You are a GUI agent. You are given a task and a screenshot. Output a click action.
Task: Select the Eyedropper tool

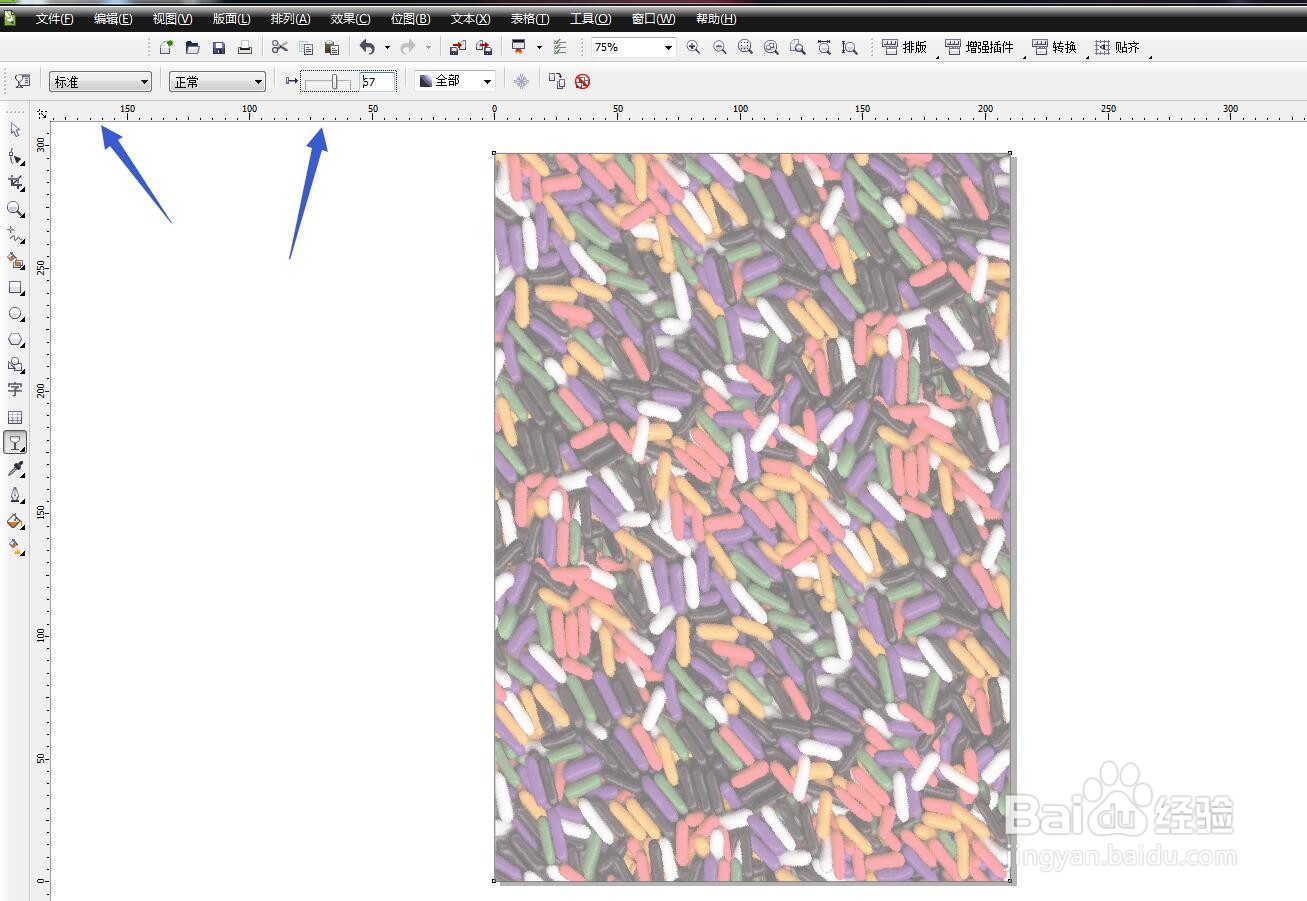coord(15,469)
